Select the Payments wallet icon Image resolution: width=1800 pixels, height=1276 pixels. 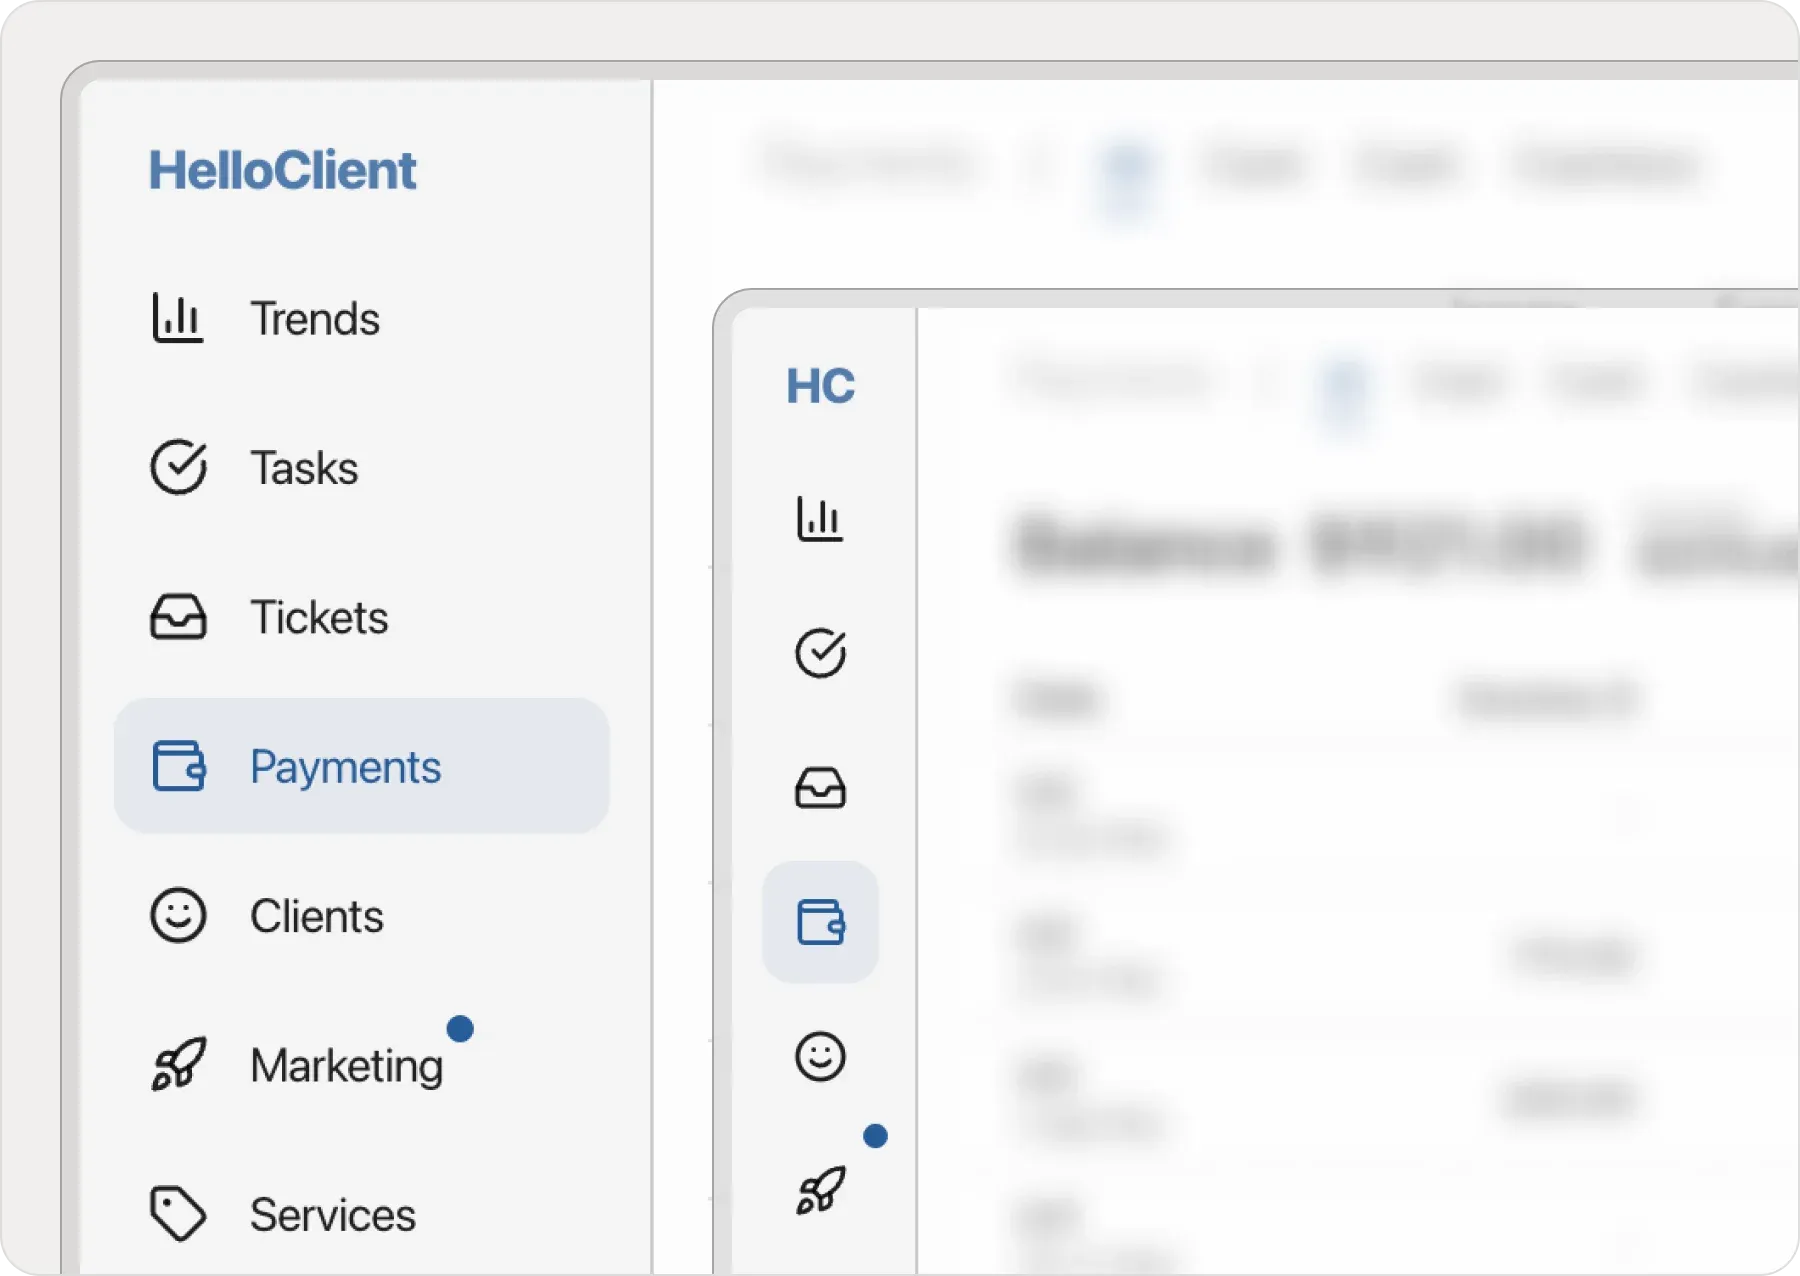click(178, 766)
